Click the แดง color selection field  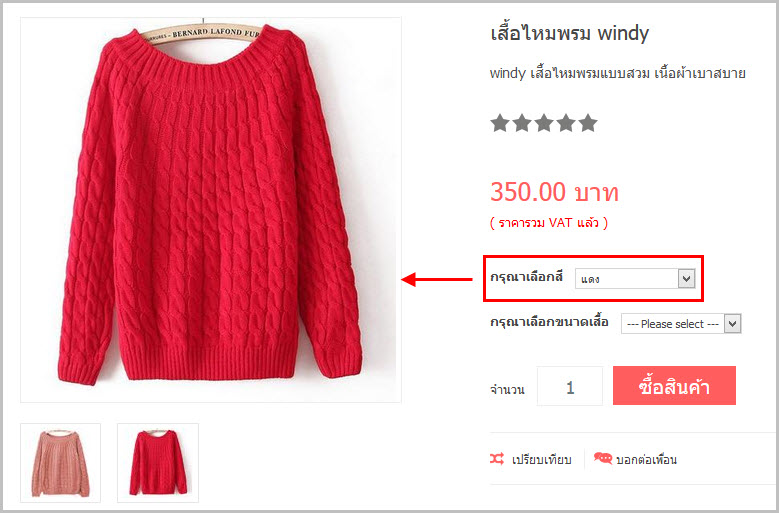click(635, 279)
